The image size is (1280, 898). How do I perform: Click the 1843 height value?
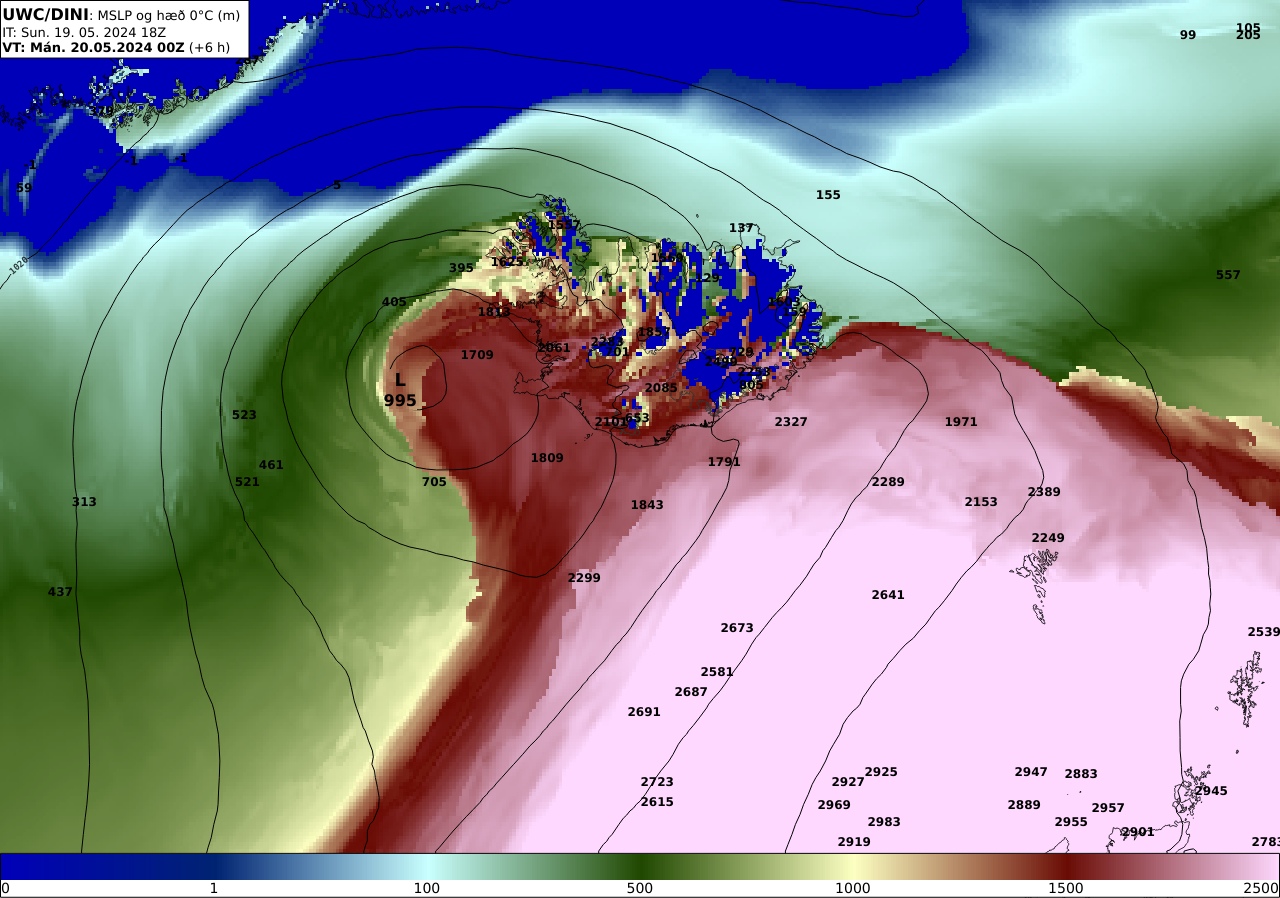(647, 505)
